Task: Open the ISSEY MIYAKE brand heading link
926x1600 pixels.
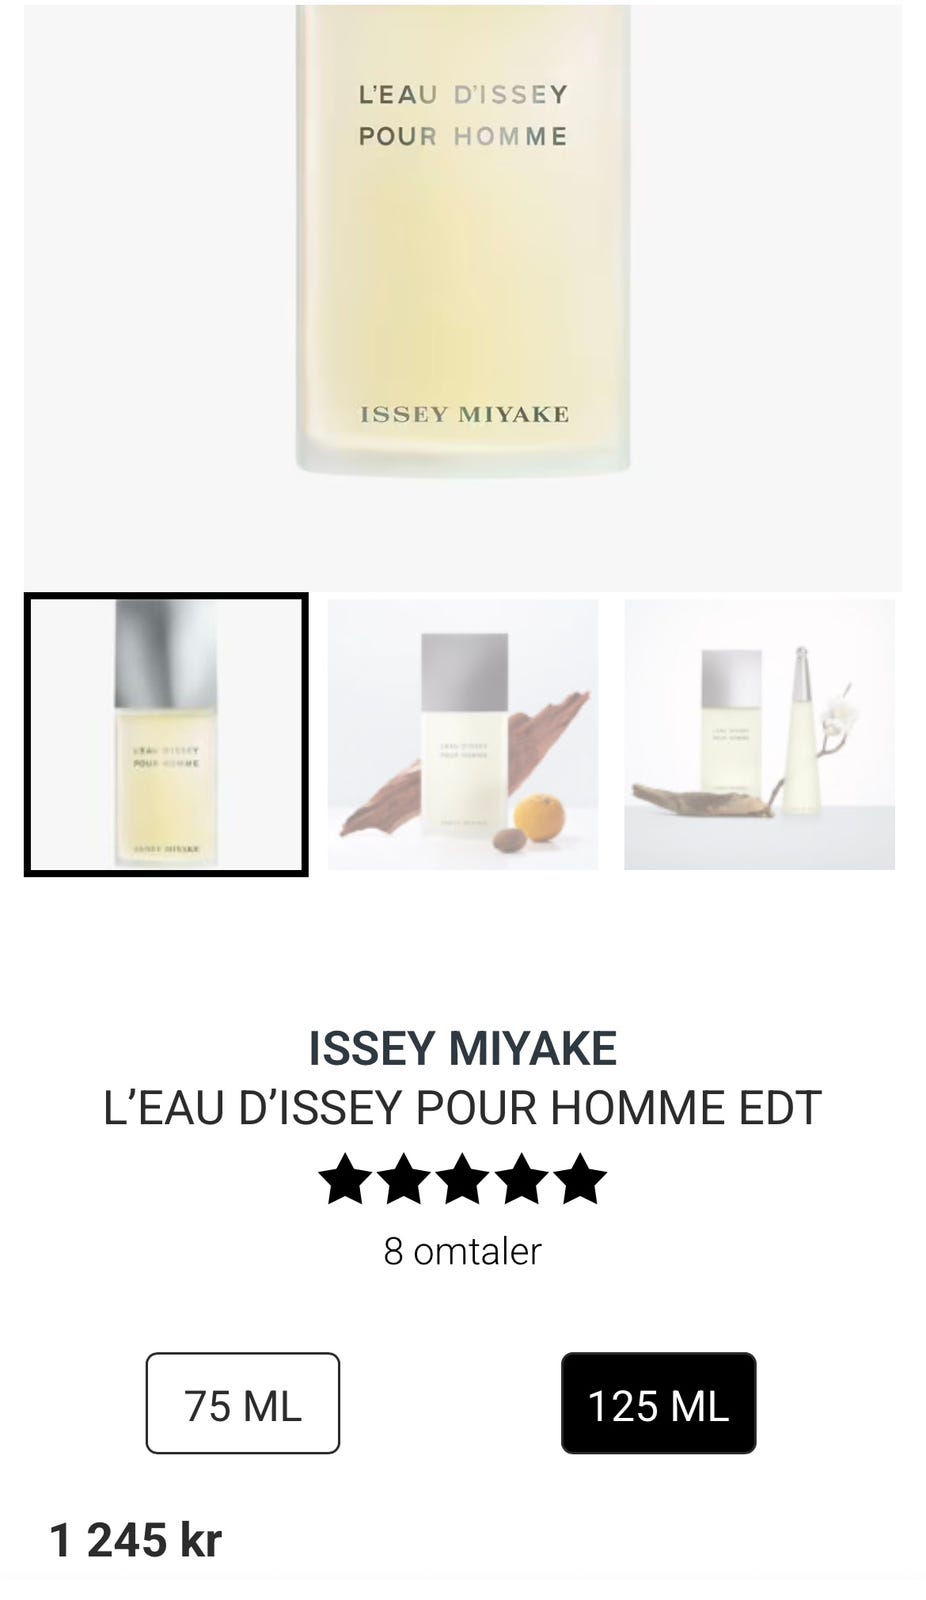Action: 462,1048
